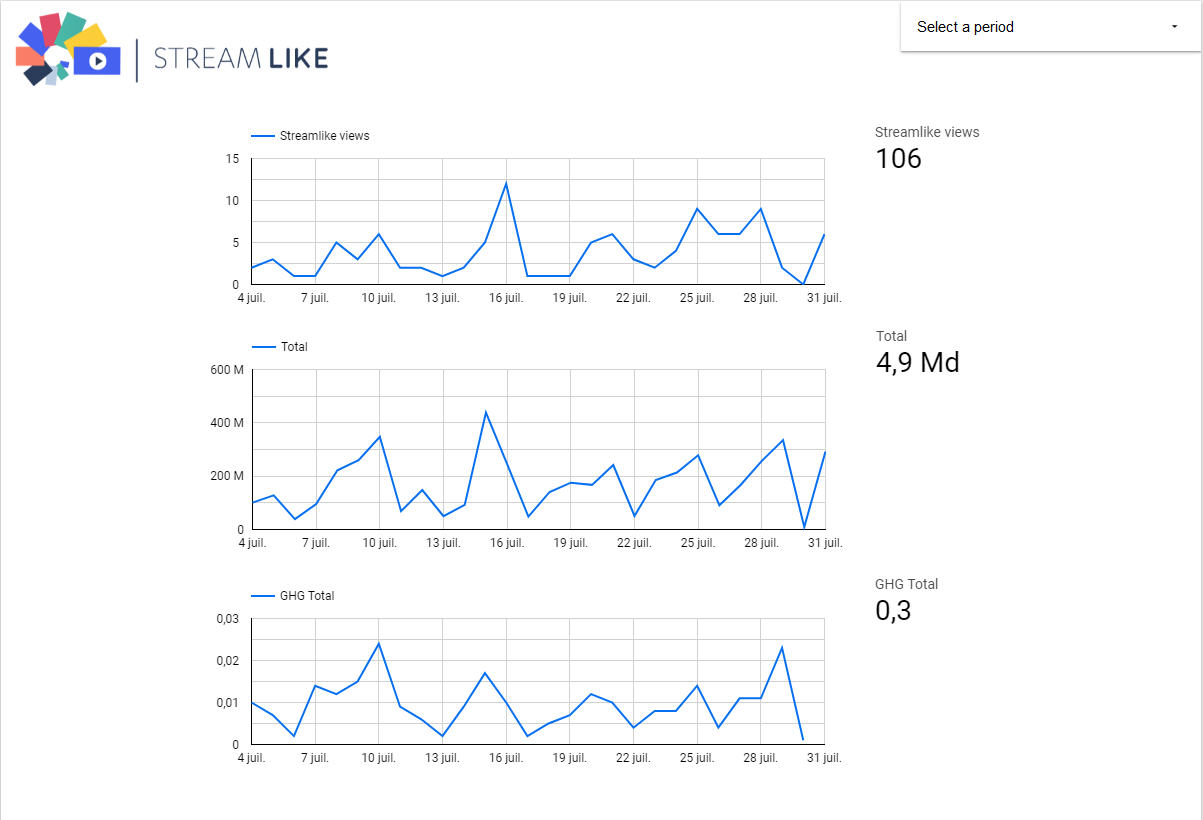Click the 15 axis label in views chart
The width and height of the screenshot is (1203, 820).
click(233, 159)
